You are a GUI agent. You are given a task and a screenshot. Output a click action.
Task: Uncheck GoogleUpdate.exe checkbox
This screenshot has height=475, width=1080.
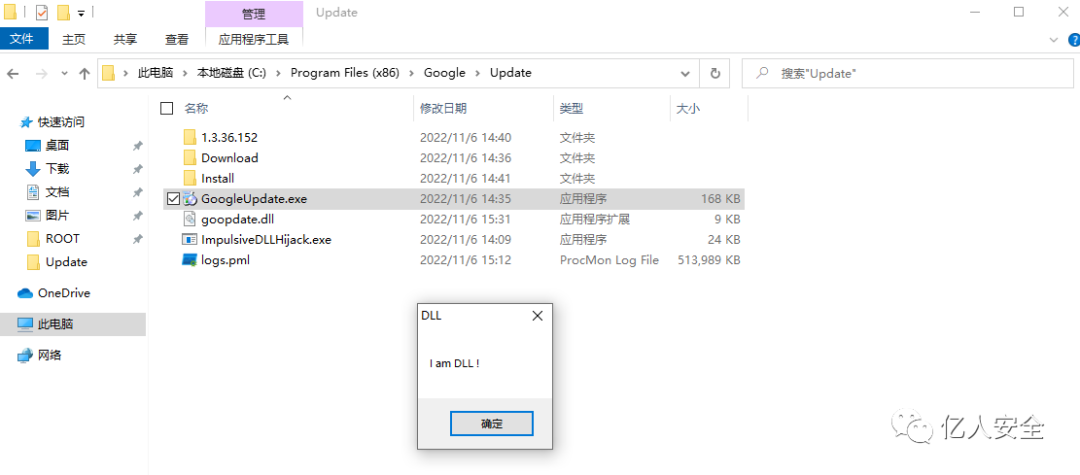click(172, 199)
